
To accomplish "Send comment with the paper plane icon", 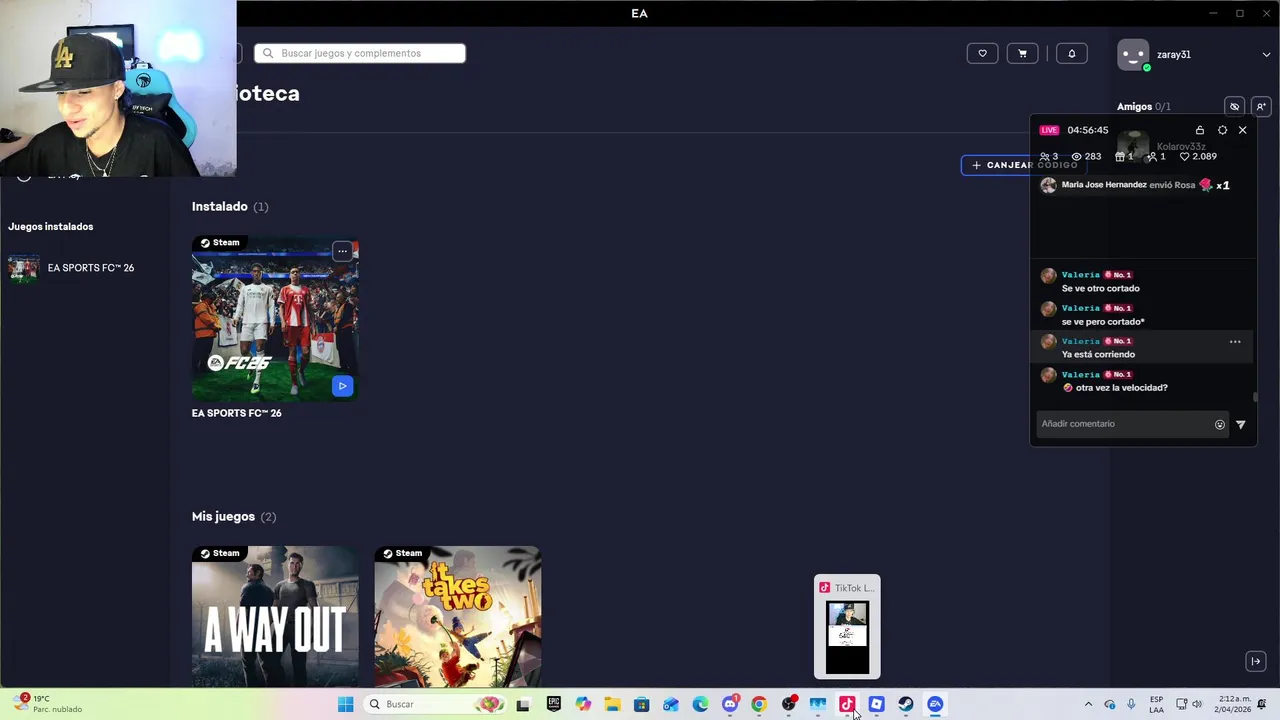I will 1241,425.
